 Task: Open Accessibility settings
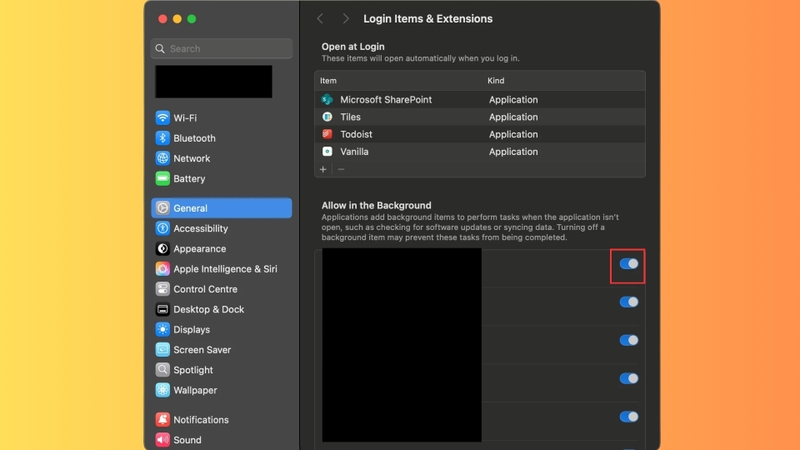221,229
